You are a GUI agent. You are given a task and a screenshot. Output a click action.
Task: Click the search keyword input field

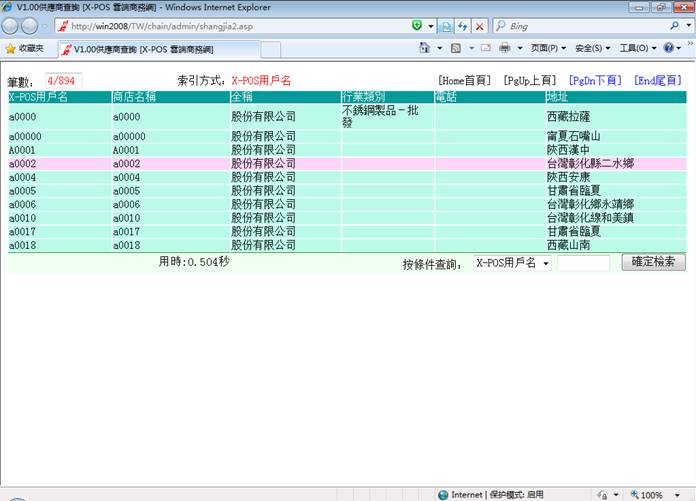[x=583, y=263]
